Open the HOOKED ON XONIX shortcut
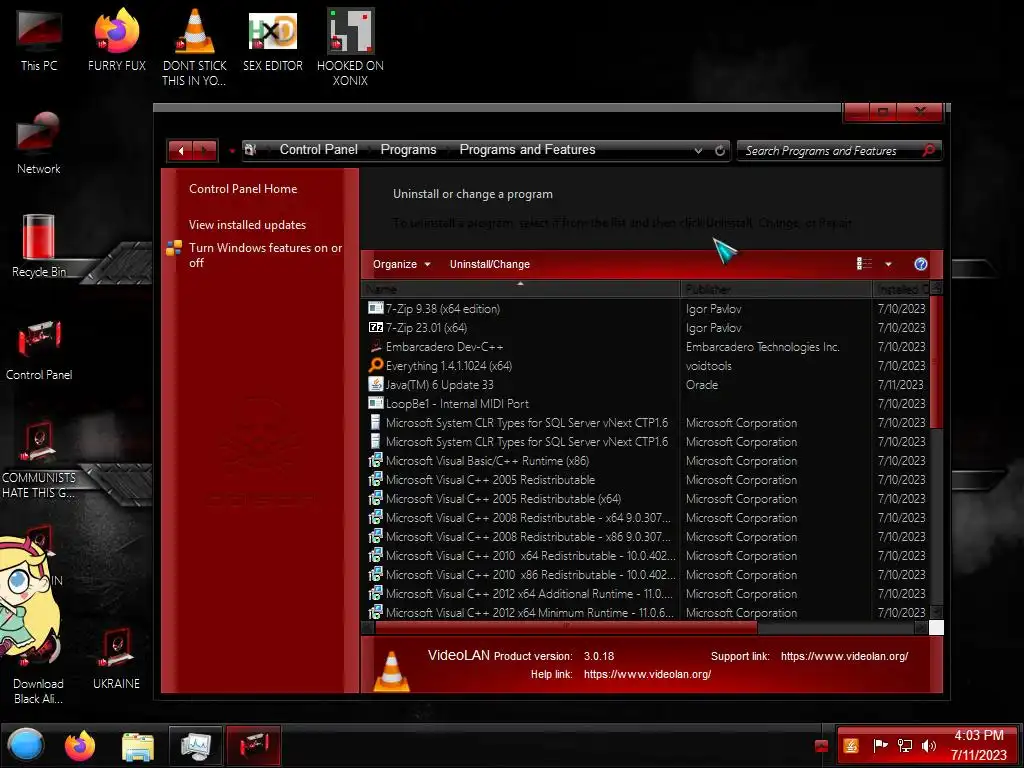The width and height of the screenshot is (1024, 768). (x=350, y=47)
